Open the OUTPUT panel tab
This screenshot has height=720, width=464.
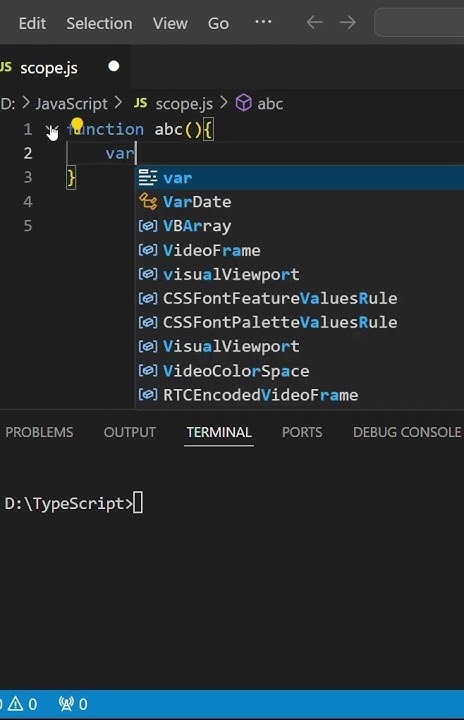130,432
